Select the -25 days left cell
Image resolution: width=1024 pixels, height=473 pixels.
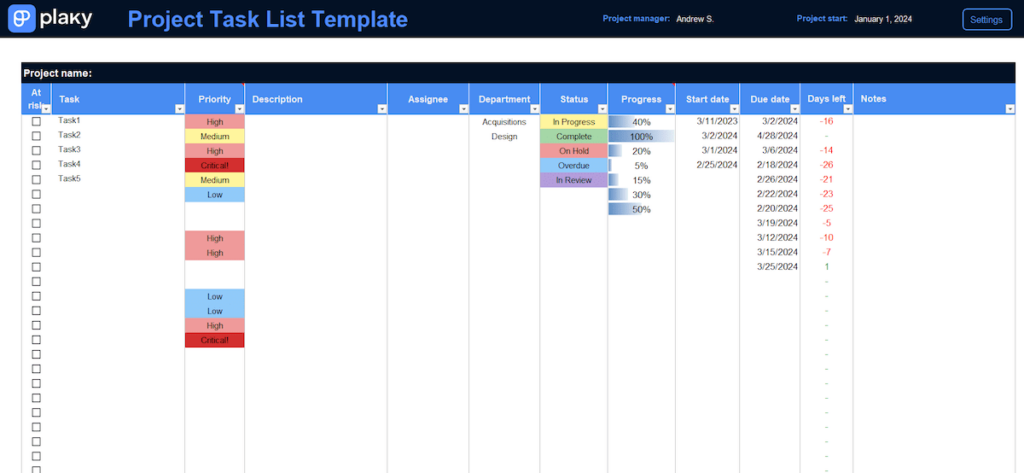826,208
